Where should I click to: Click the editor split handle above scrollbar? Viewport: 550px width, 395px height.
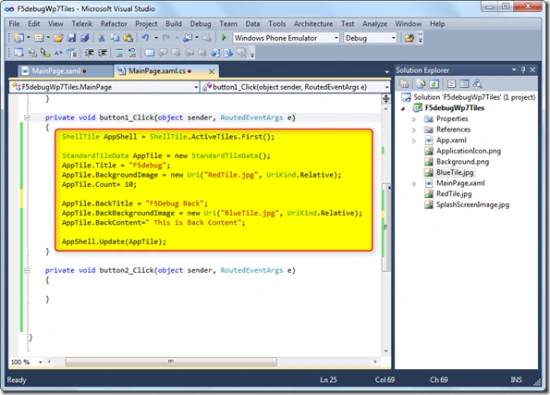coord(386,99)
